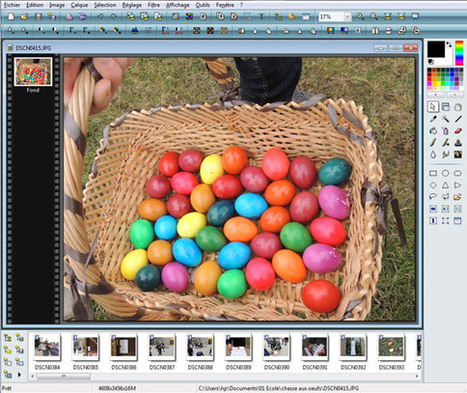Click the load selection folder icon
The height and width of the screenshot is (393, 467).
pos(458,197)
